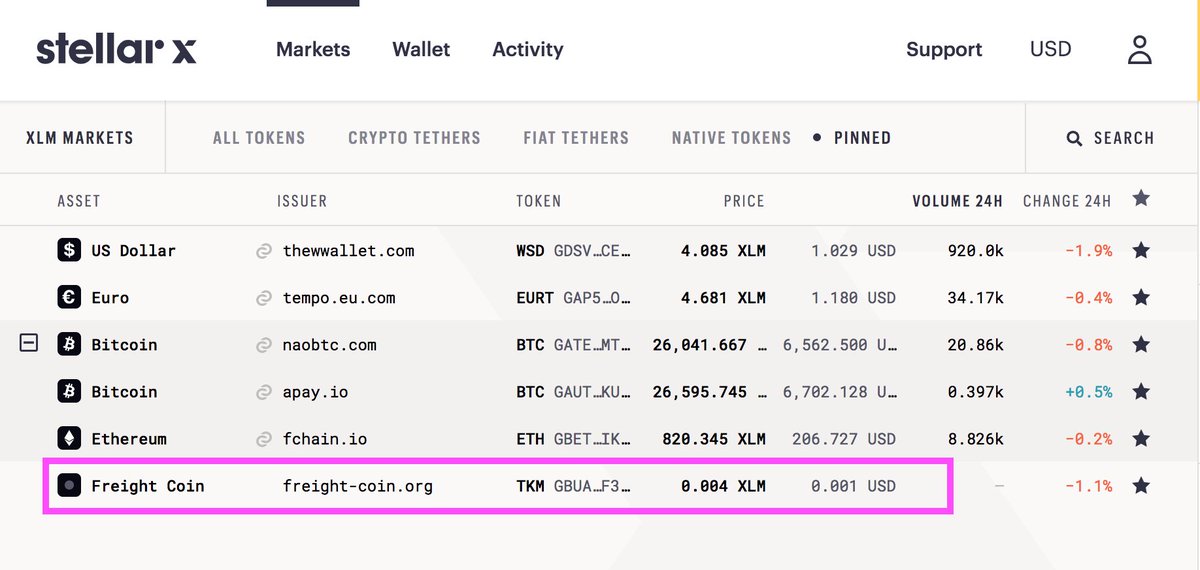Go to the Markets tab
The height and width of the screenshot is (570, 1200).
click(x=313, y=49)
